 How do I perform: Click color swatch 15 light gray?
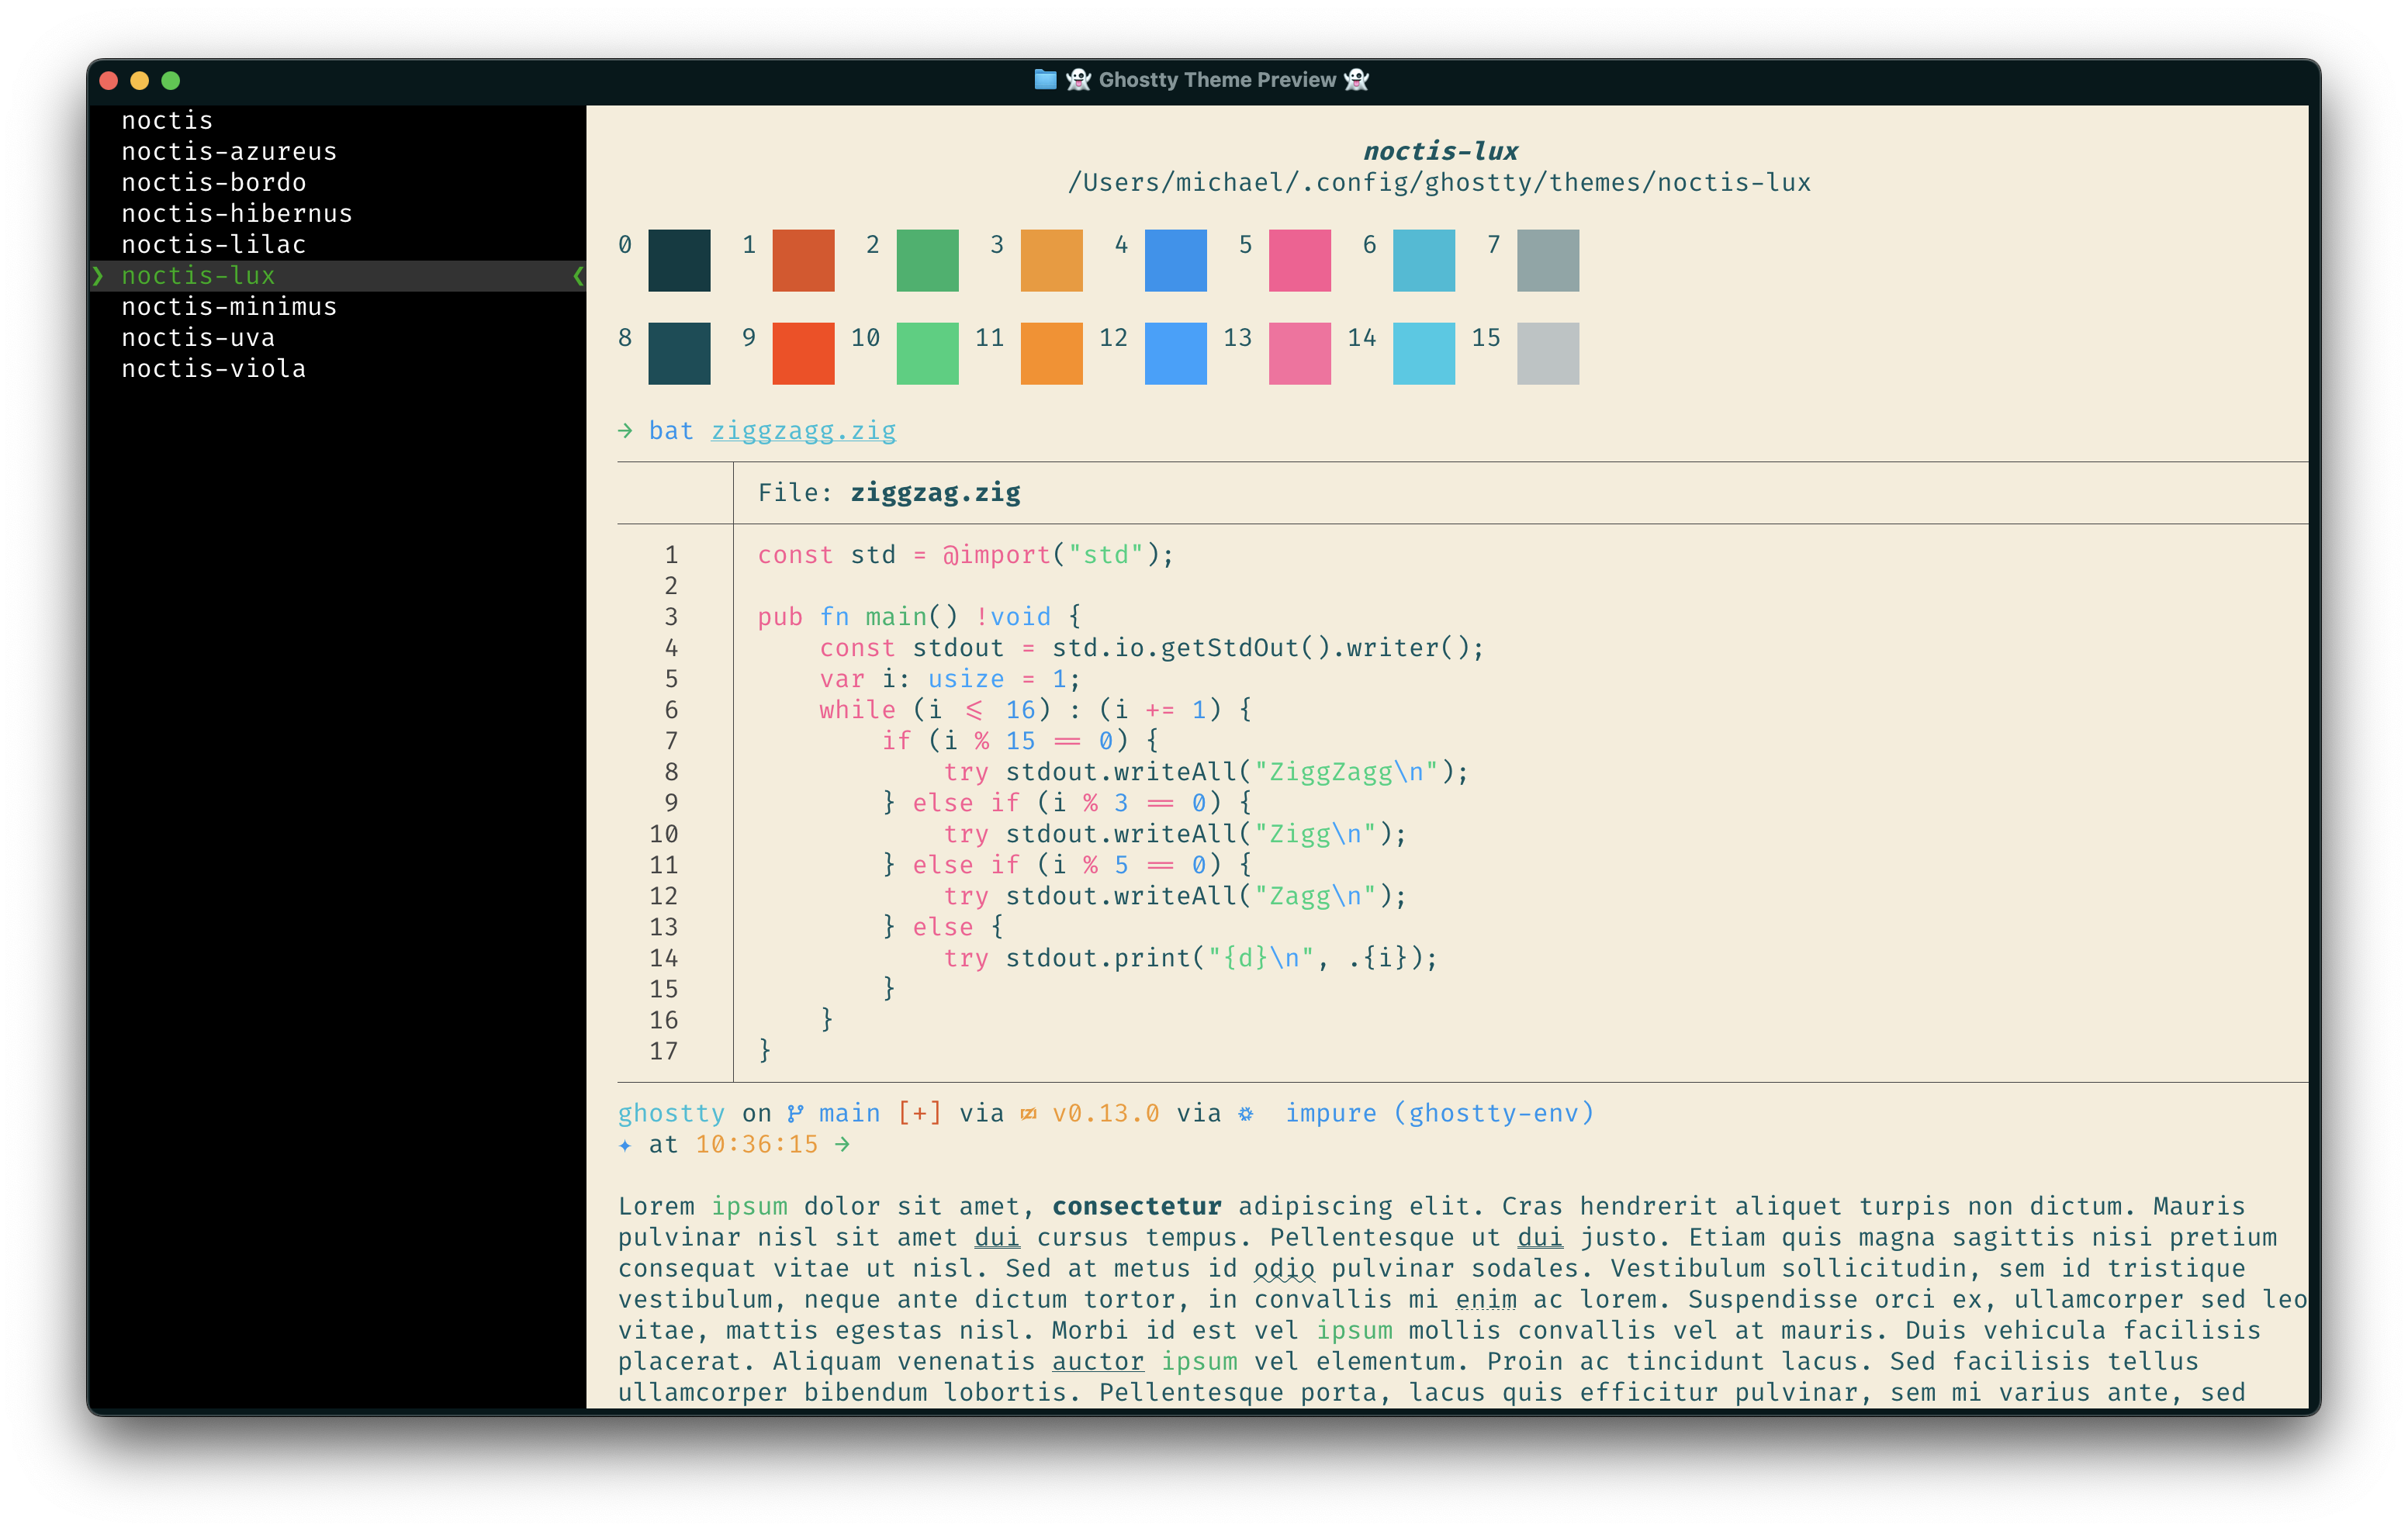1547,353
